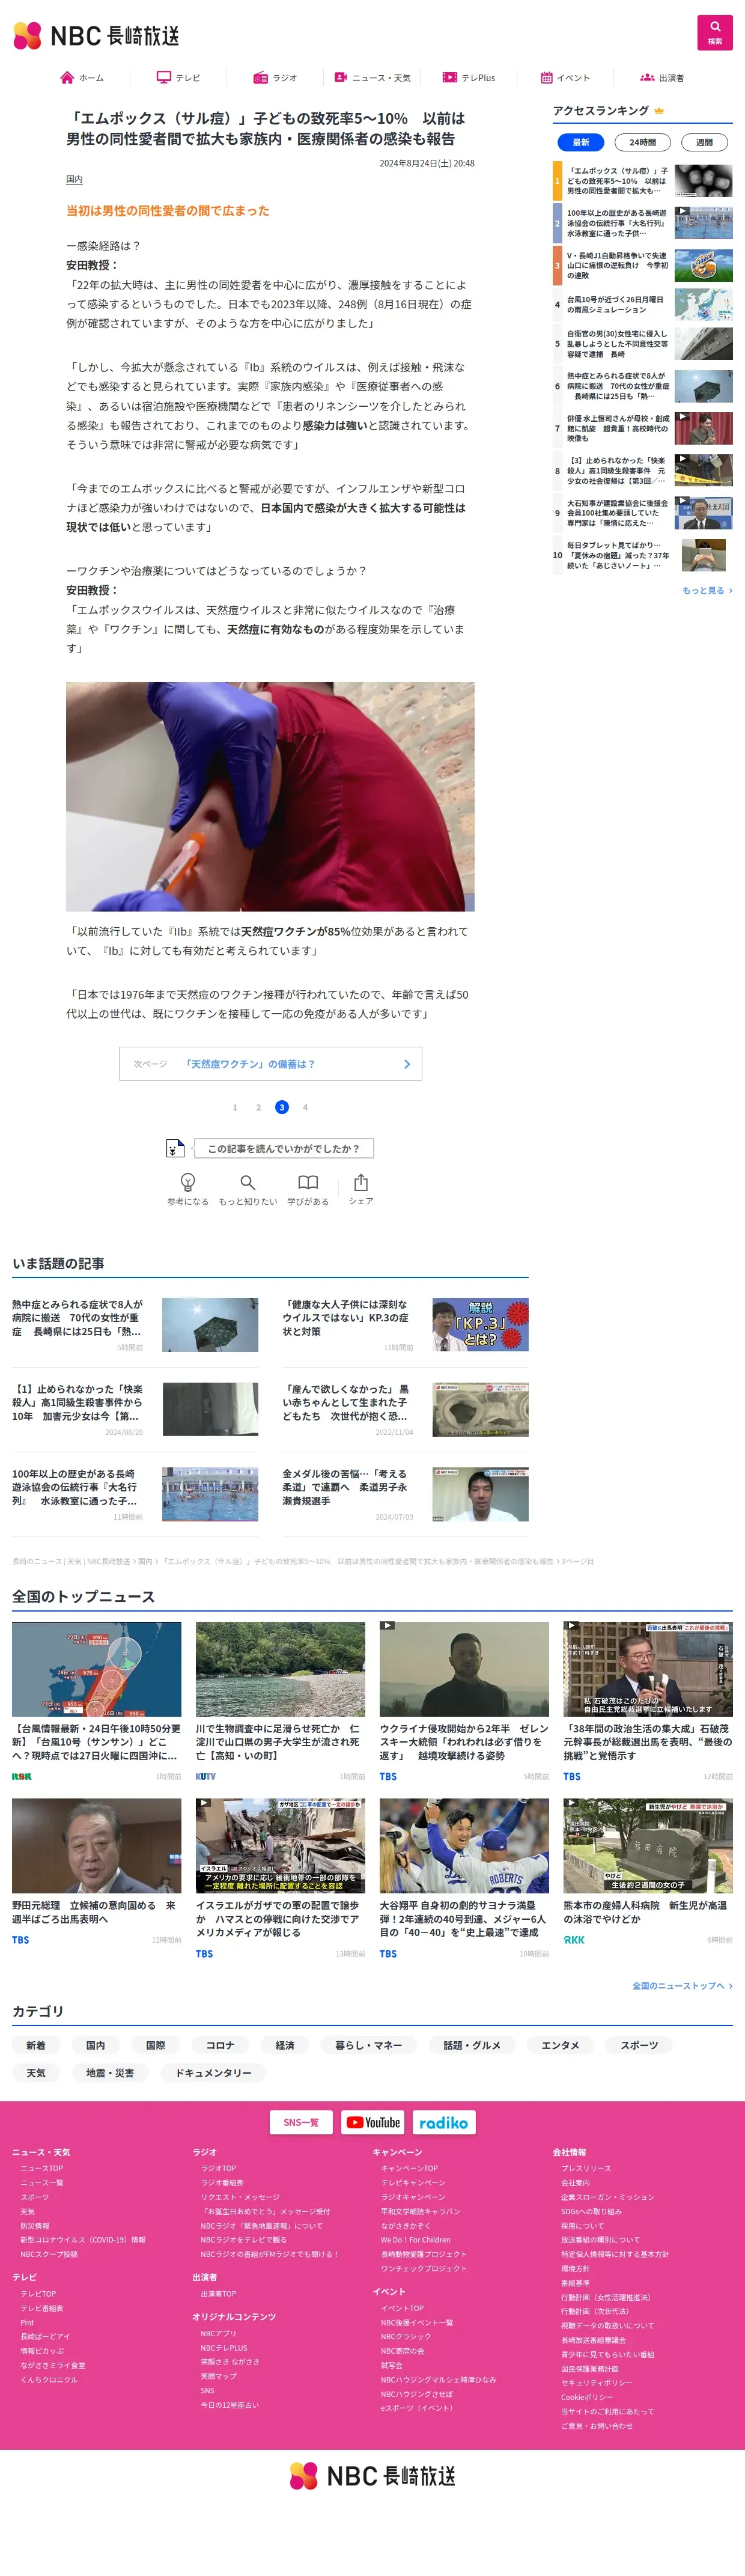Select the コロナ category chip
This screenshot has height=2576, width=745.
pos(220,2045)
